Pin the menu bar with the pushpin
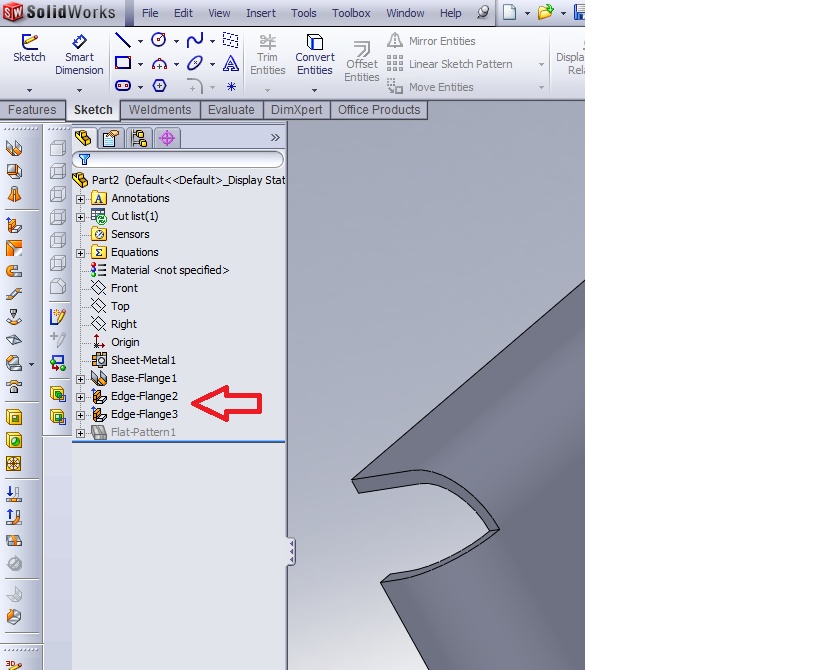 click(x=483, y=13)
